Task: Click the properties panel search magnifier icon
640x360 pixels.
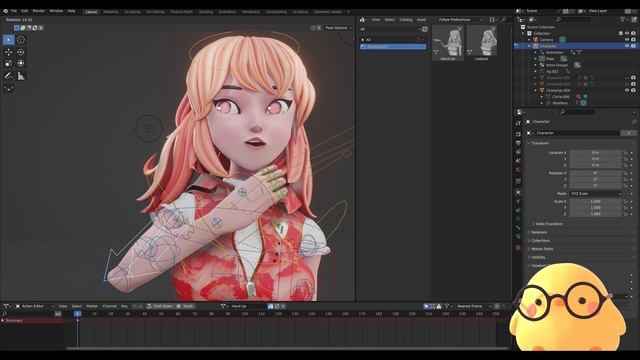Action: (x=562, y=112)
